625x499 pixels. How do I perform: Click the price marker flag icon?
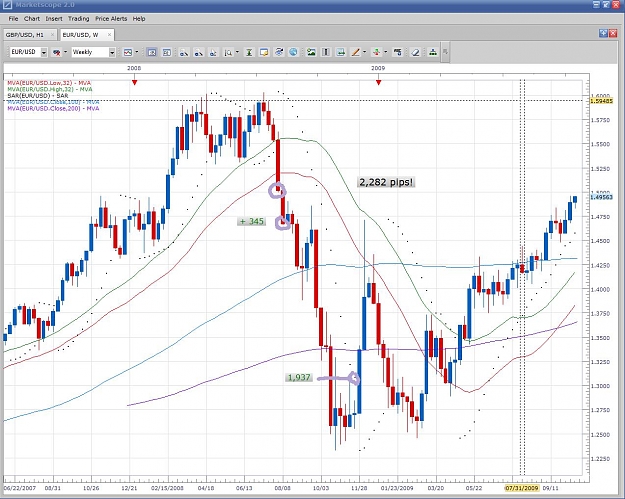coord(397,52)
